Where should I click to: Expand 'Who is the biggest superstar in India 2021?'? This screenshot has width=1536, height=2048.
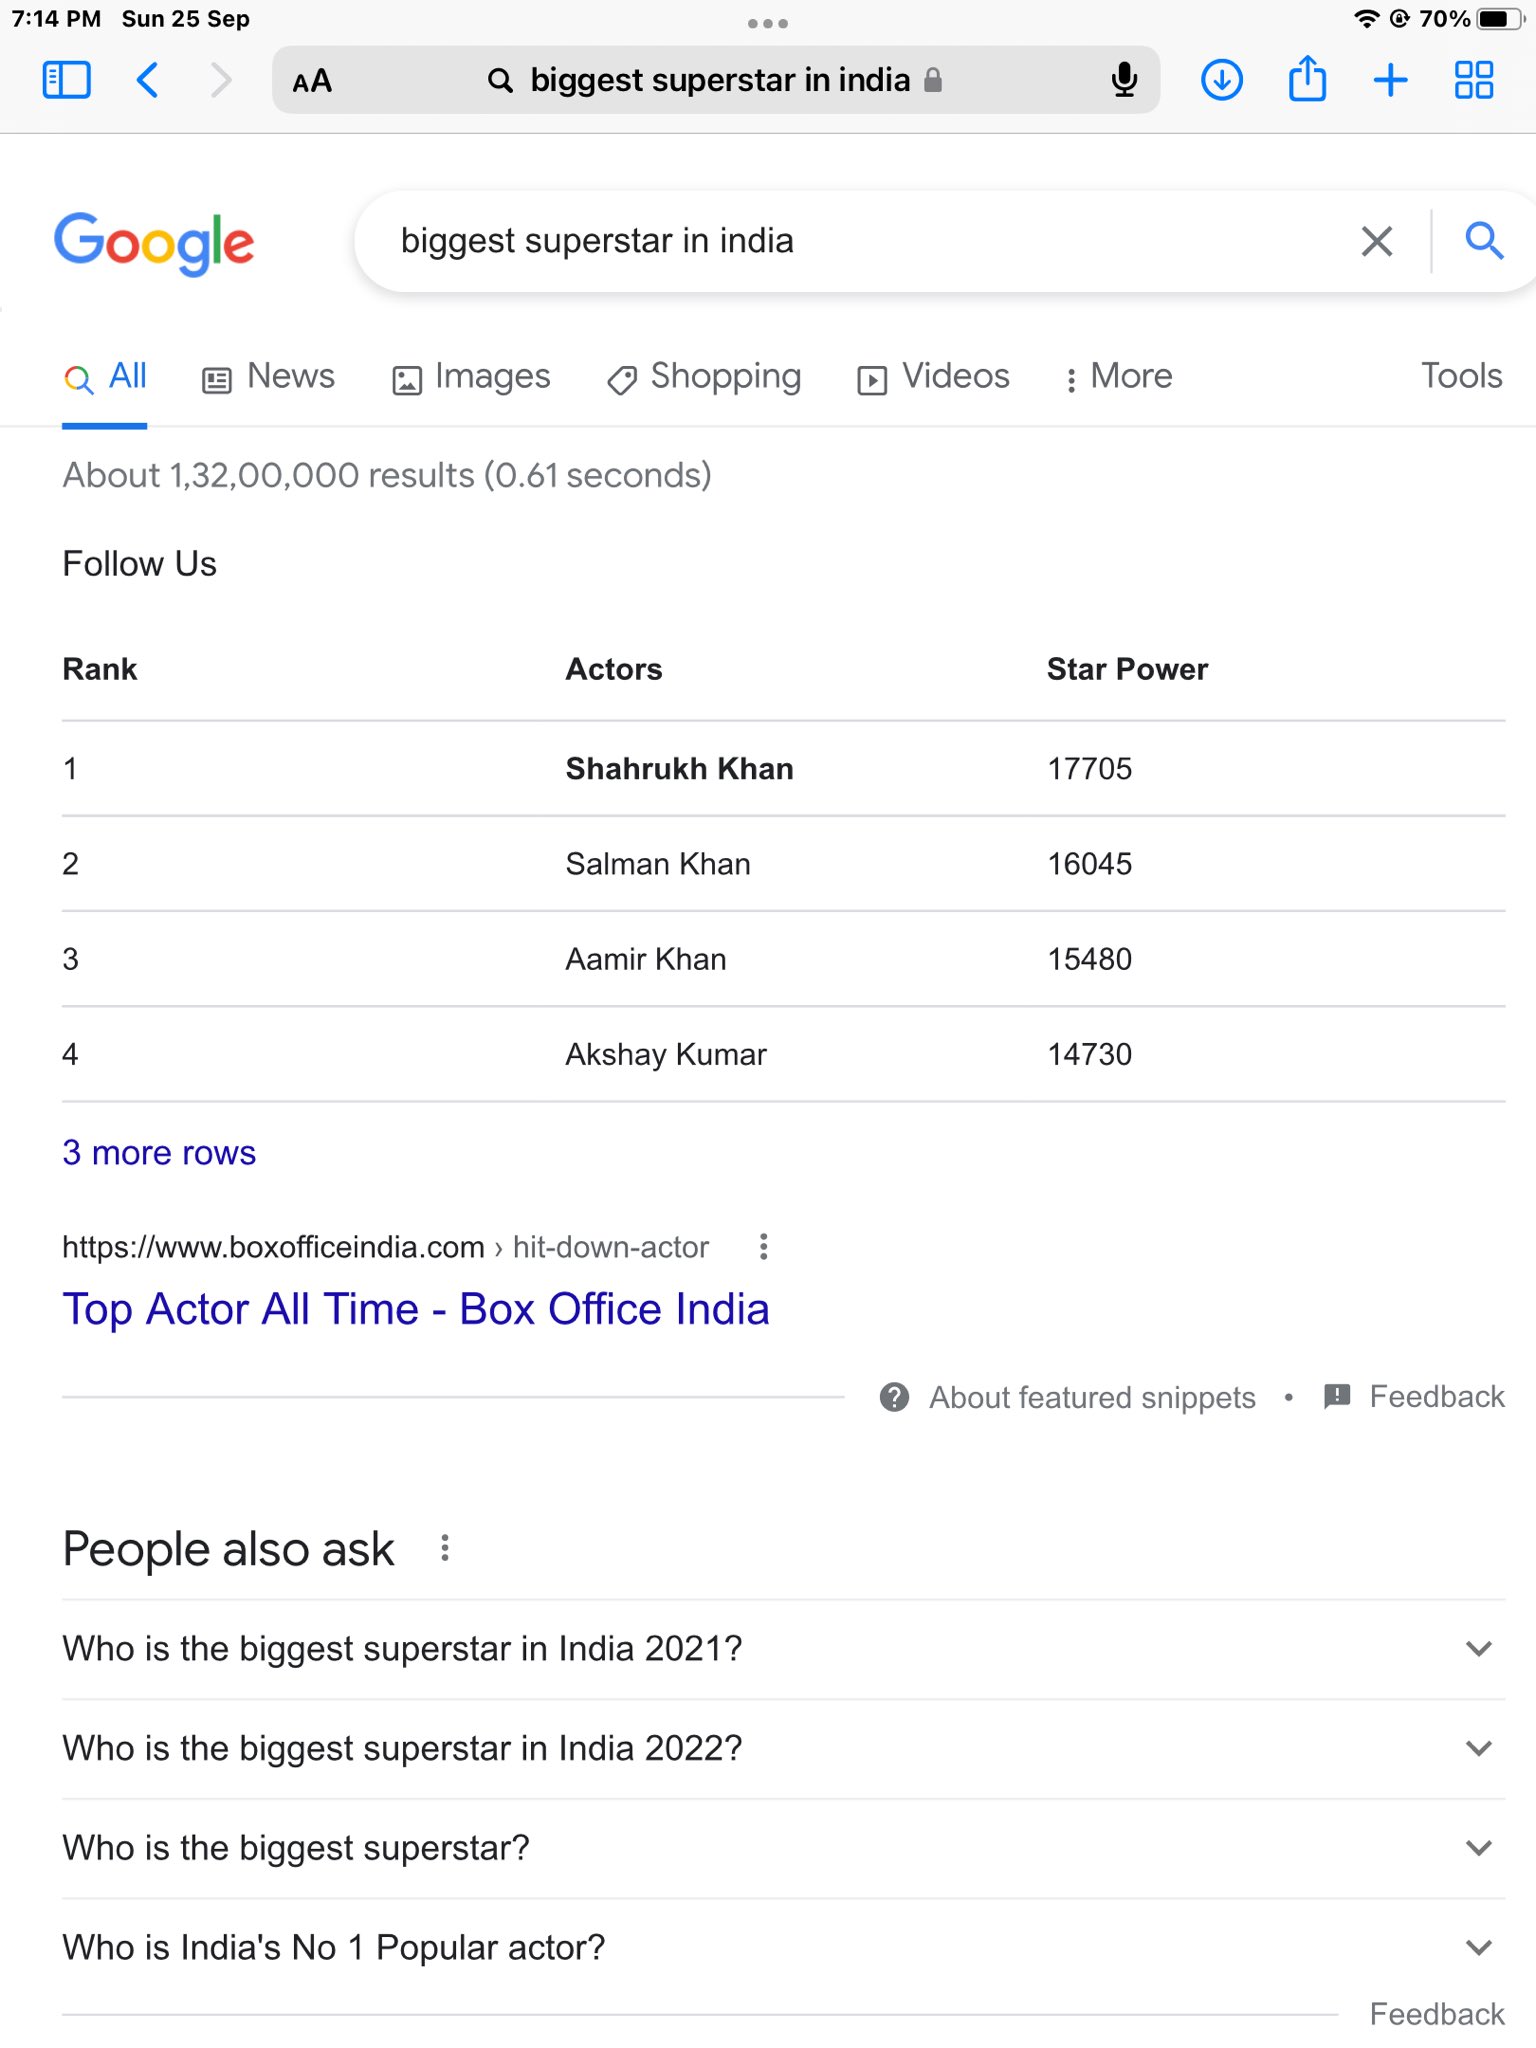click(x=783, y=1649)
